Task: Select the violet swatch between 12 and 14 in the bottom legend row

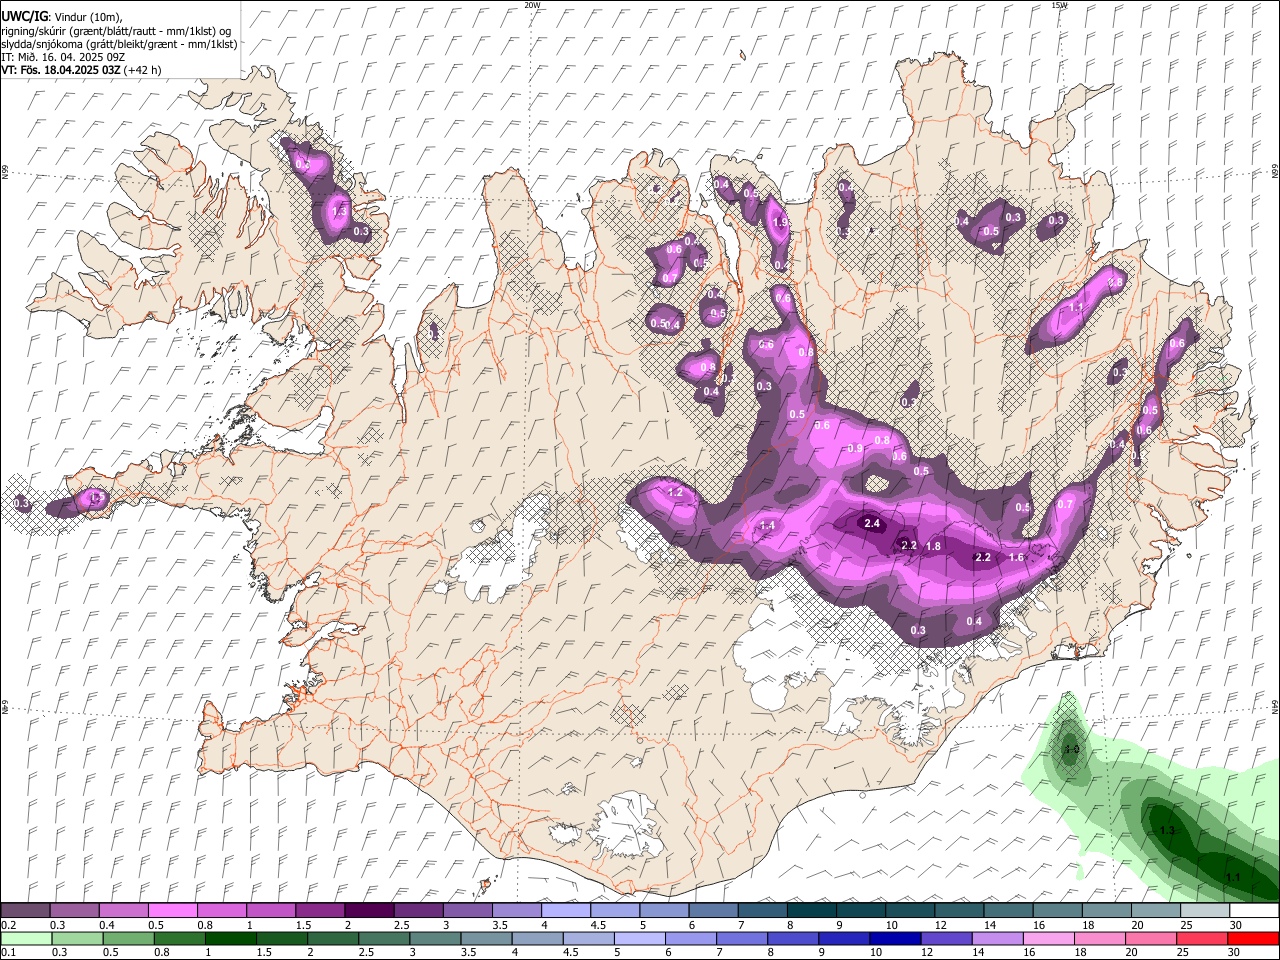Action: click(945, 938)
